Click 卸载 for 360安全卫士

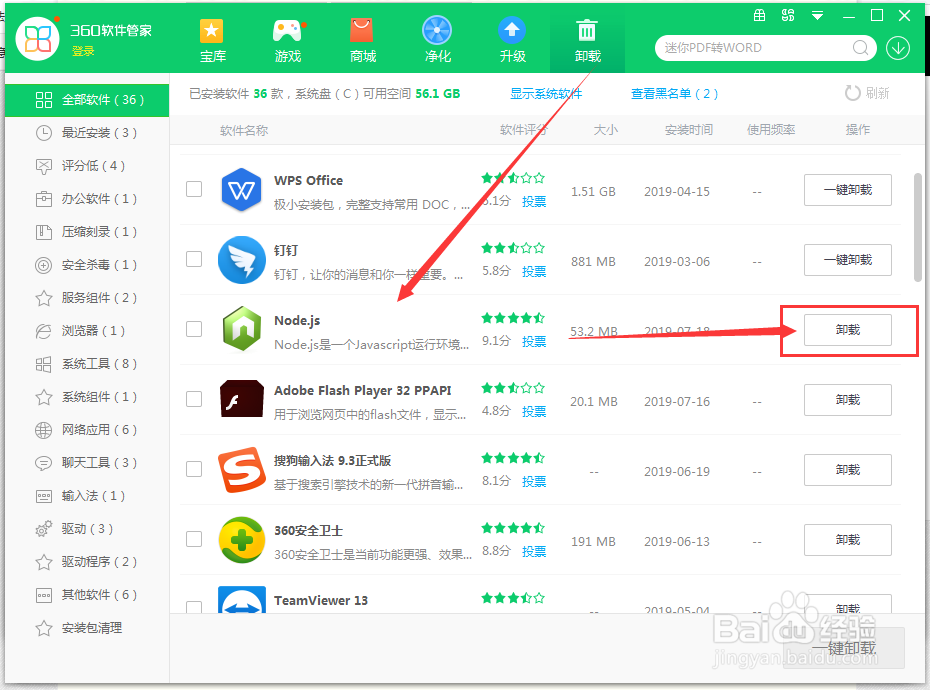pyautogui.click(x=848, y=540)
